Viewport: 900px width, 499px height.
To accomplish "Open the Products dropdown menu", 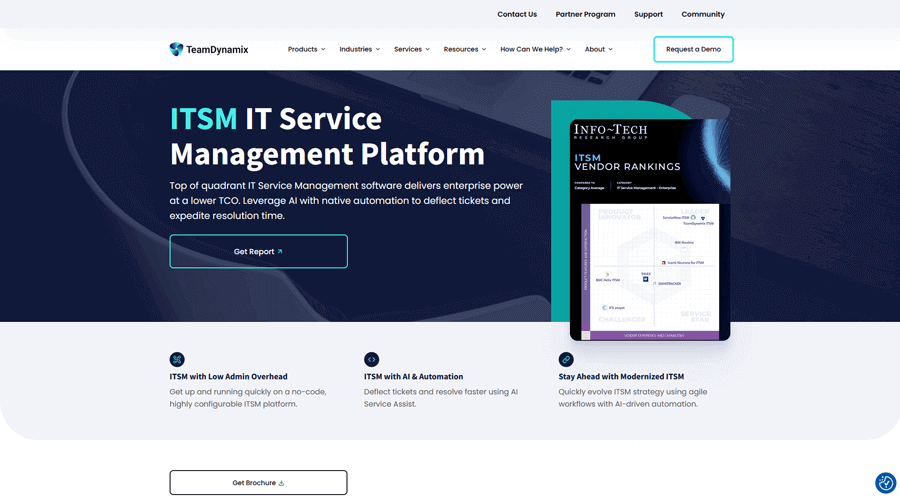I will coord(307,49).
